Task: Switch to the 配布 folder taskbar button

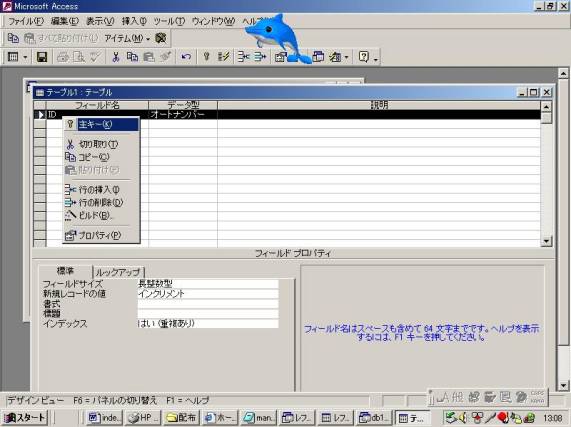Action: (182, 418)
